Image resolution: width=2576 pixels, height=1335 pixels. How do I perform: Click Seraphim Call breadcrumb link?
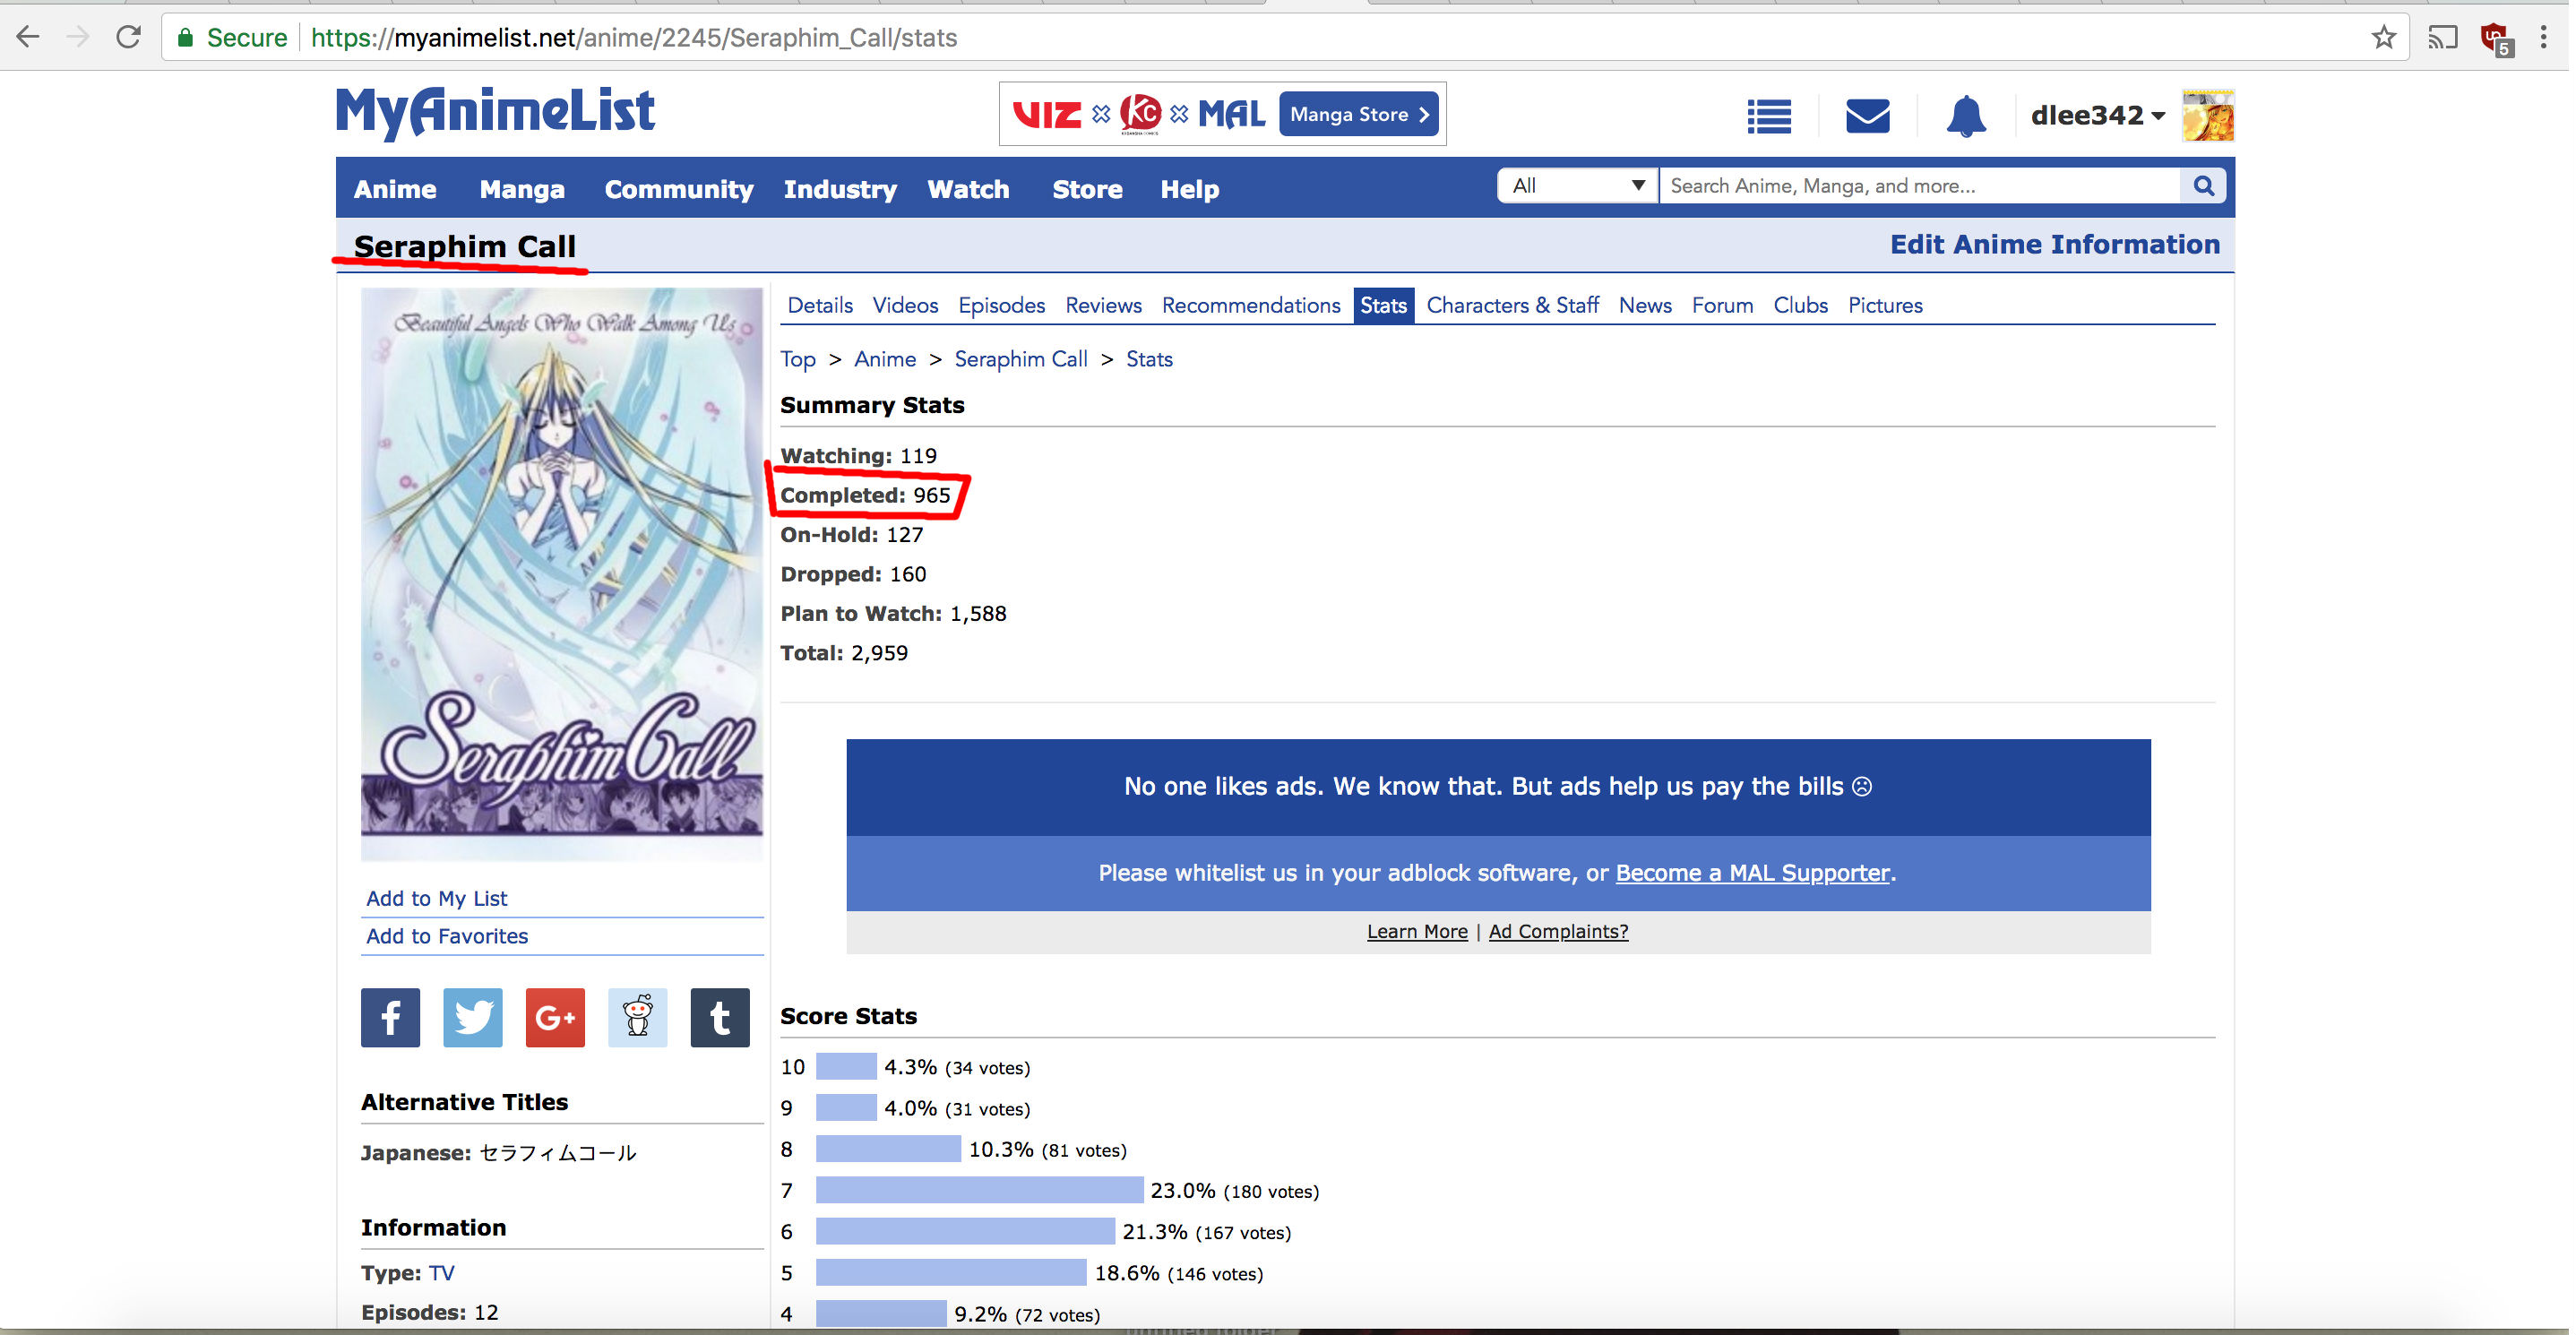(1023, 360)
